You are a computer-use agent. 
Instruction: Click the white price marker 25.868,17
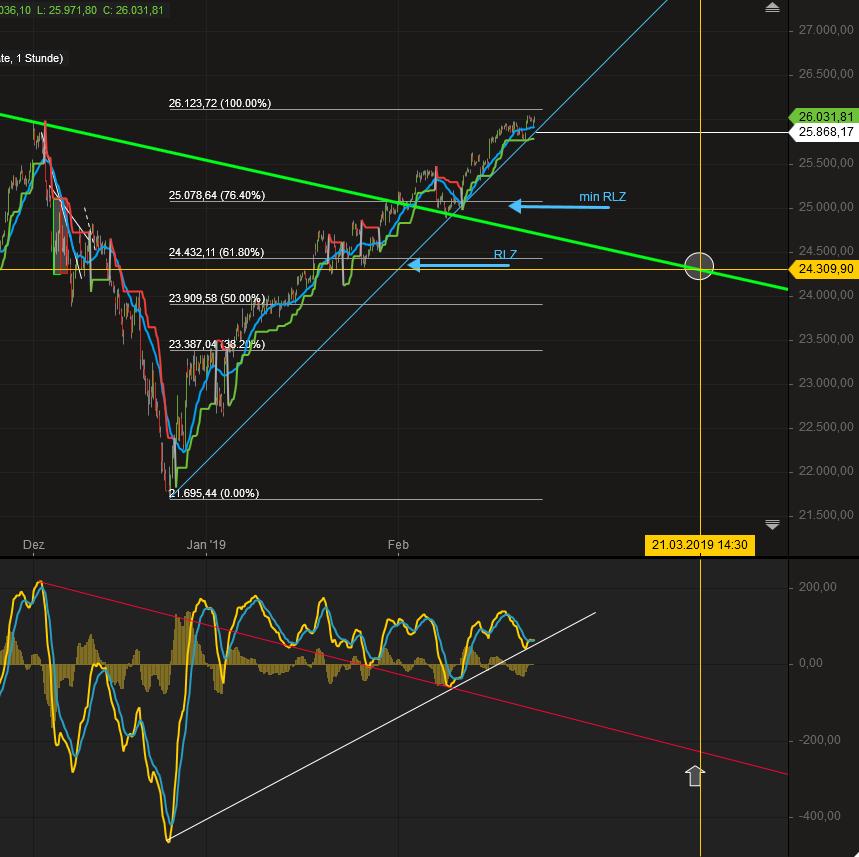pyautogui.click(x=826, y=132)
